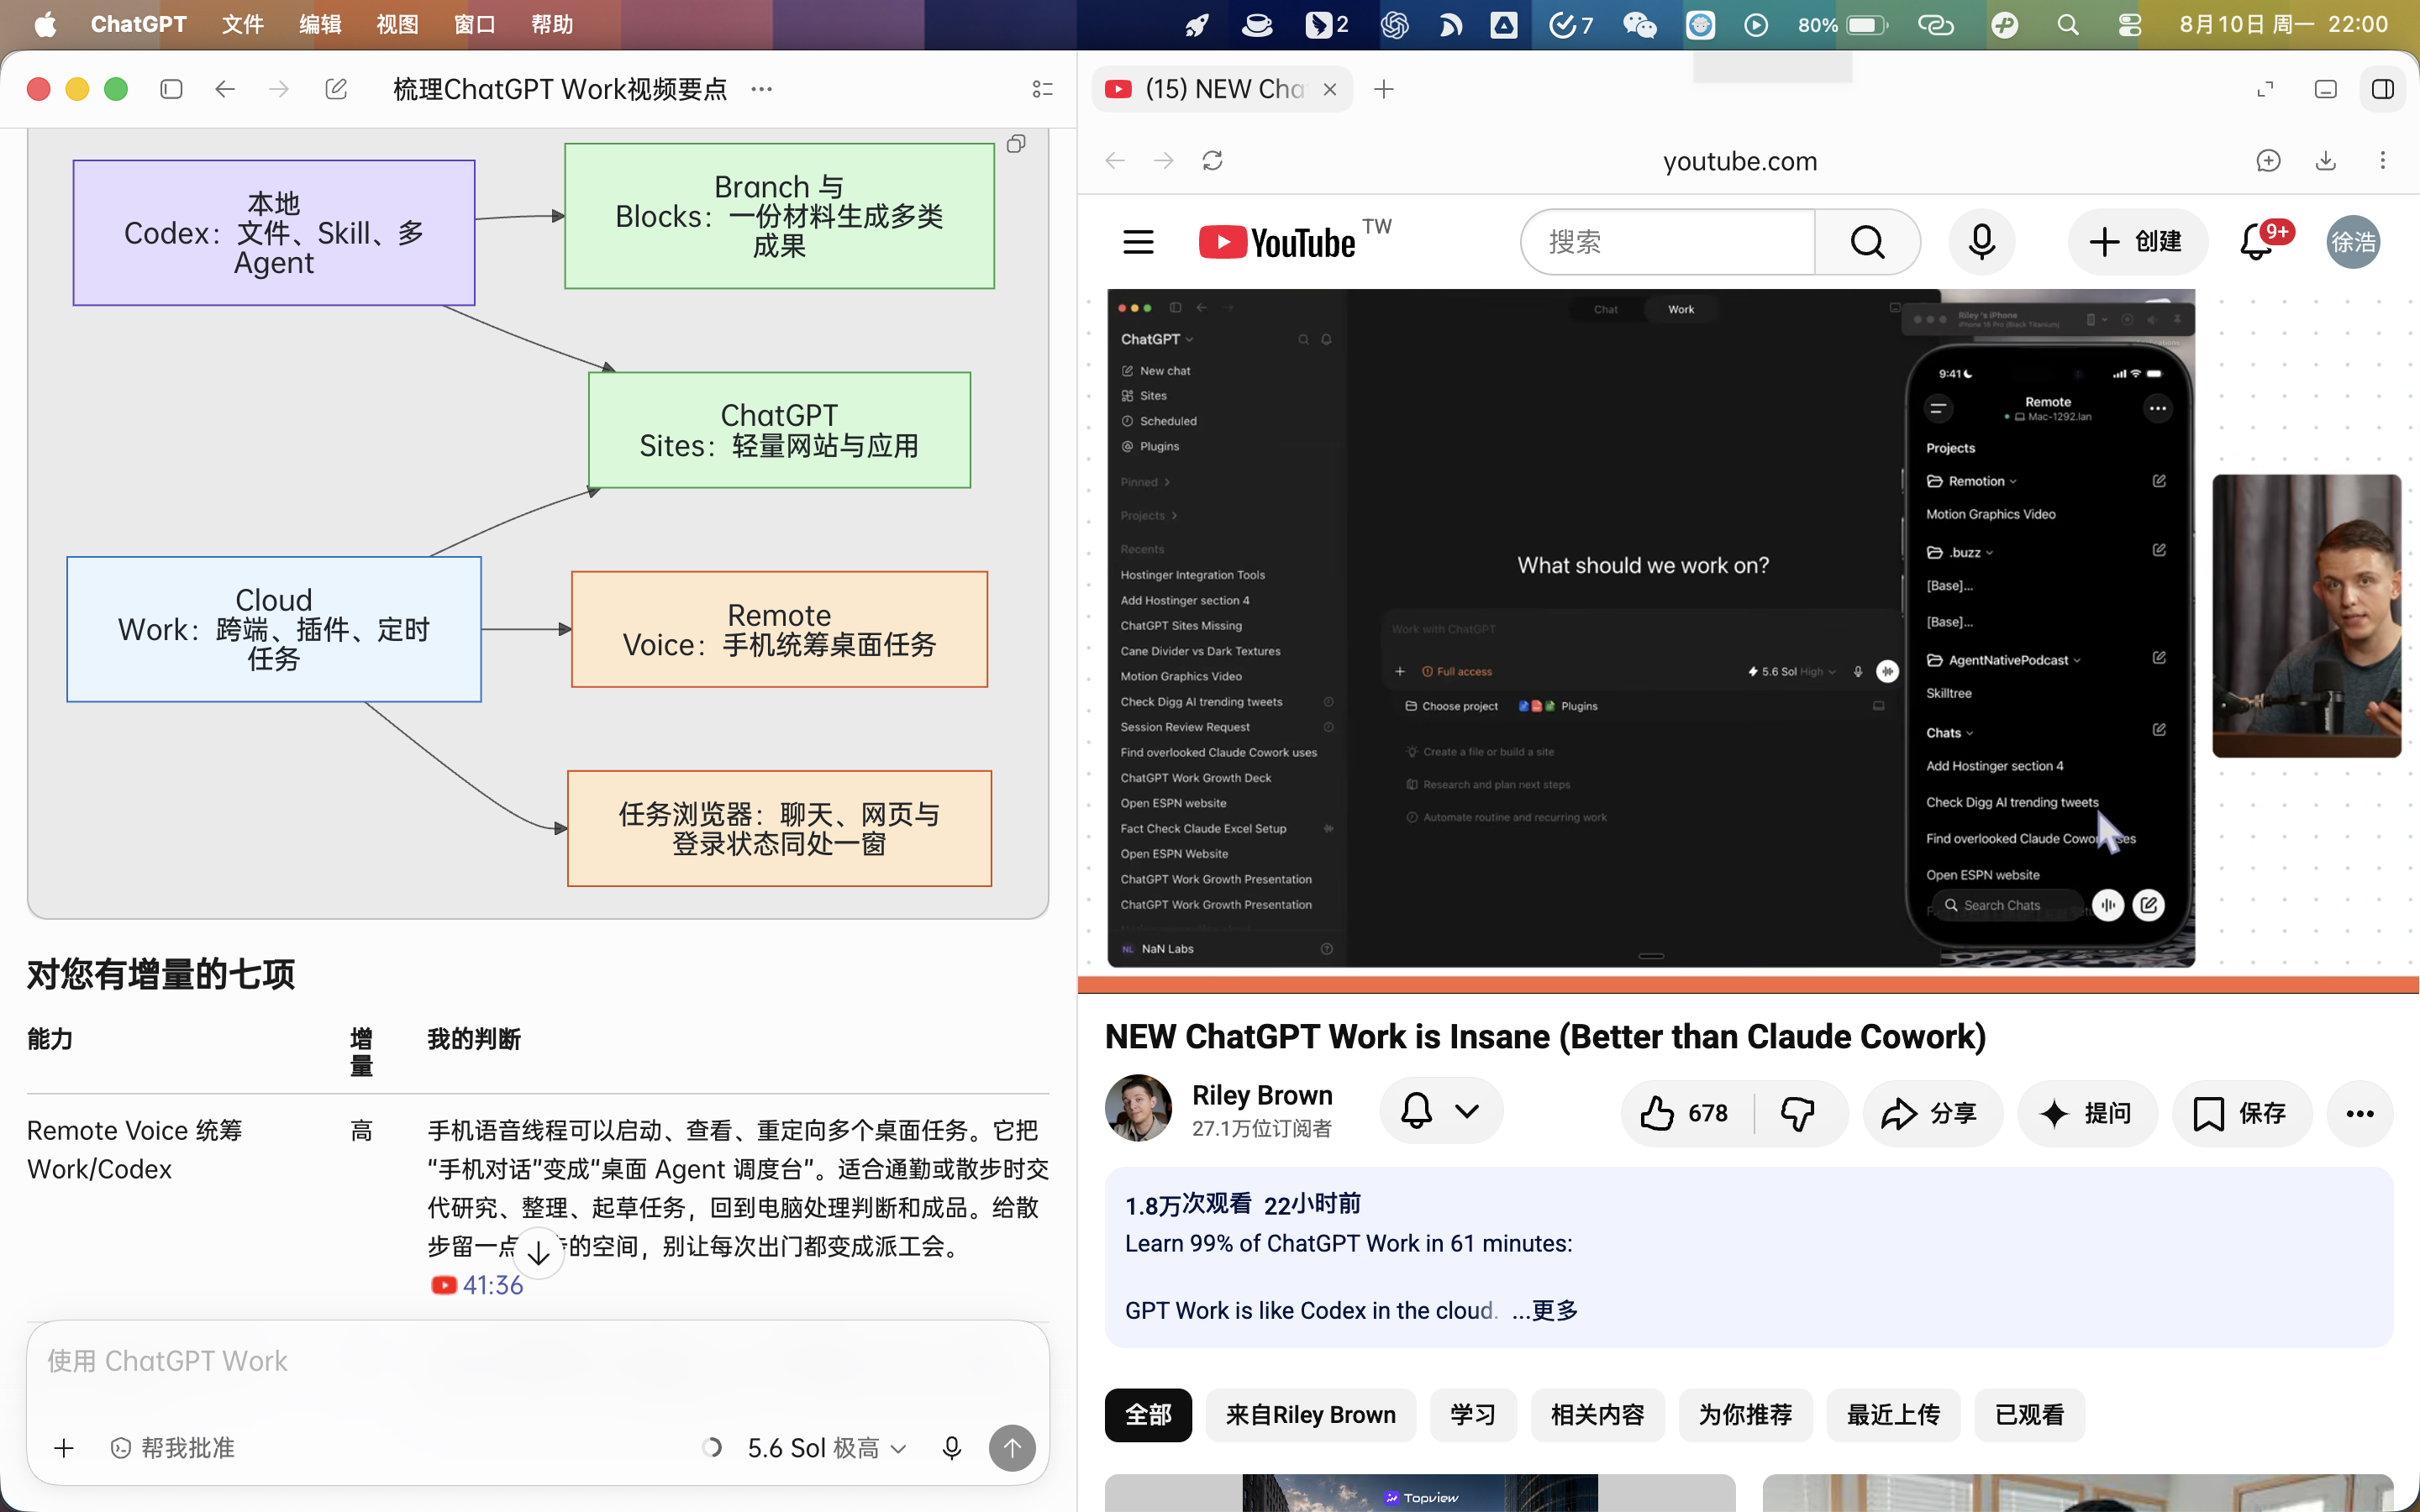Save the video with 保存 button

coord(2241,1113)
